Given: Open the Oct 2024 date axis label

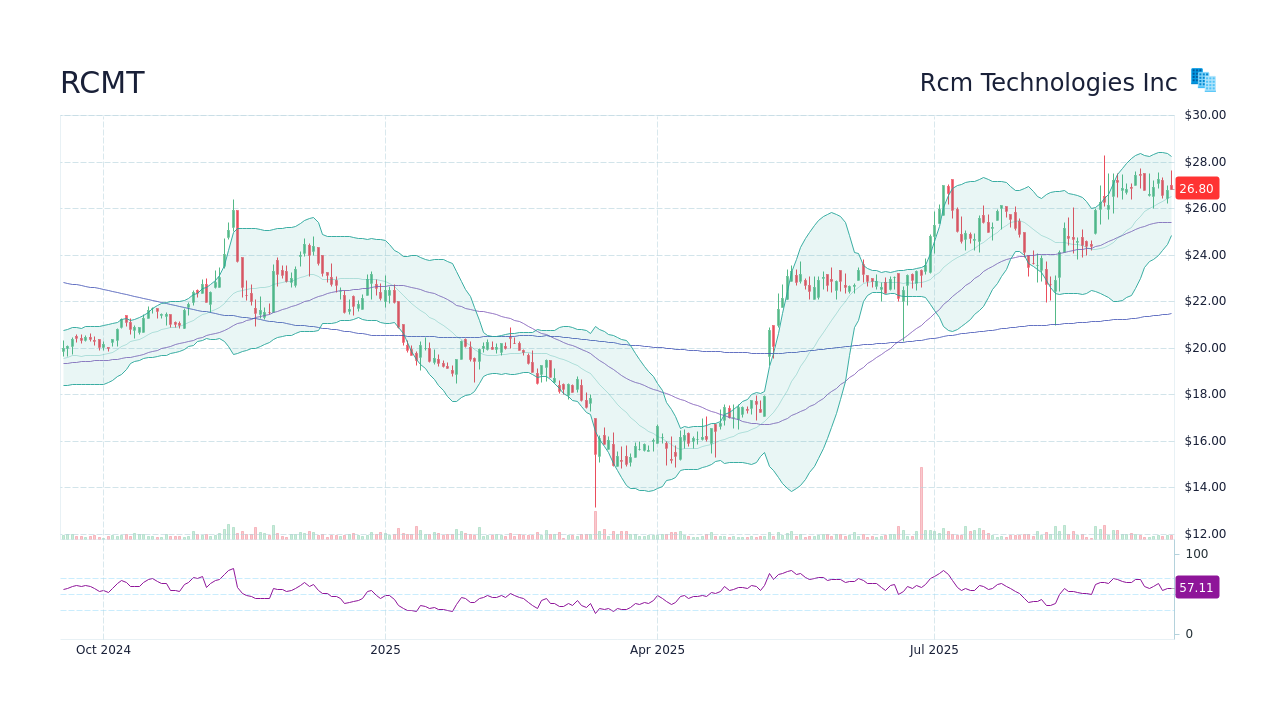Looking at the screenshot, I should tap(103, 649).
